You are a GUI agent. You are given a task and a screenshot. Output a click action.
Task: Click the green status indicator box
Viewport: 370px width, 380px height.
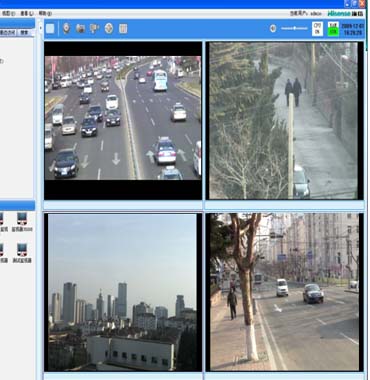pyautogui.click(x=333, y=29)
